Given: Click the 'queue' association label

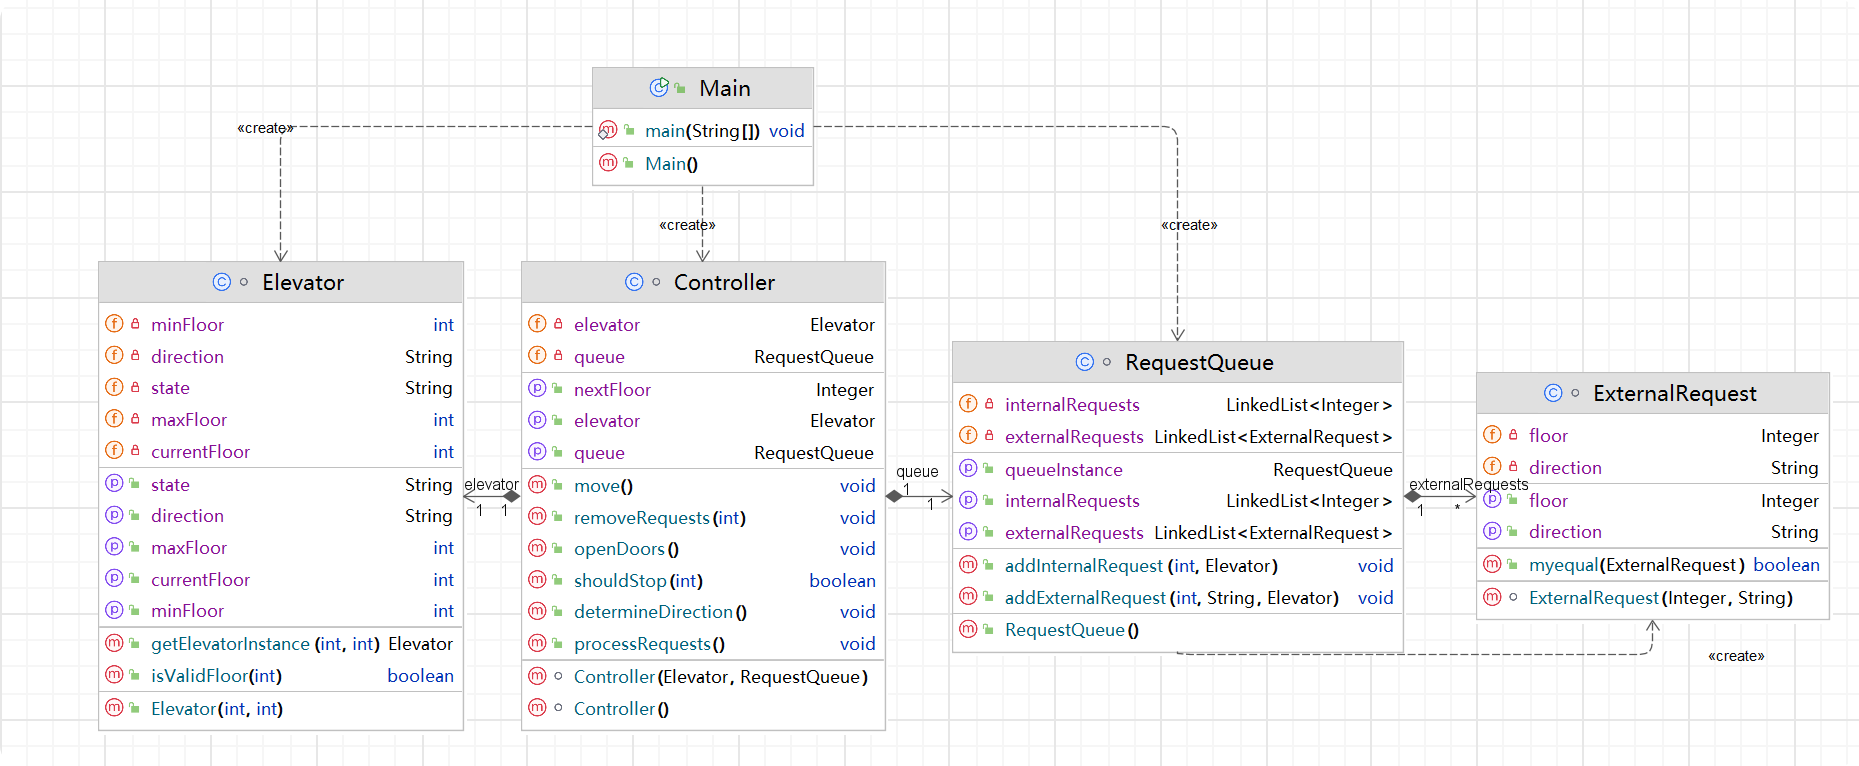Looking at the screenshot, I should coord(917,472).
